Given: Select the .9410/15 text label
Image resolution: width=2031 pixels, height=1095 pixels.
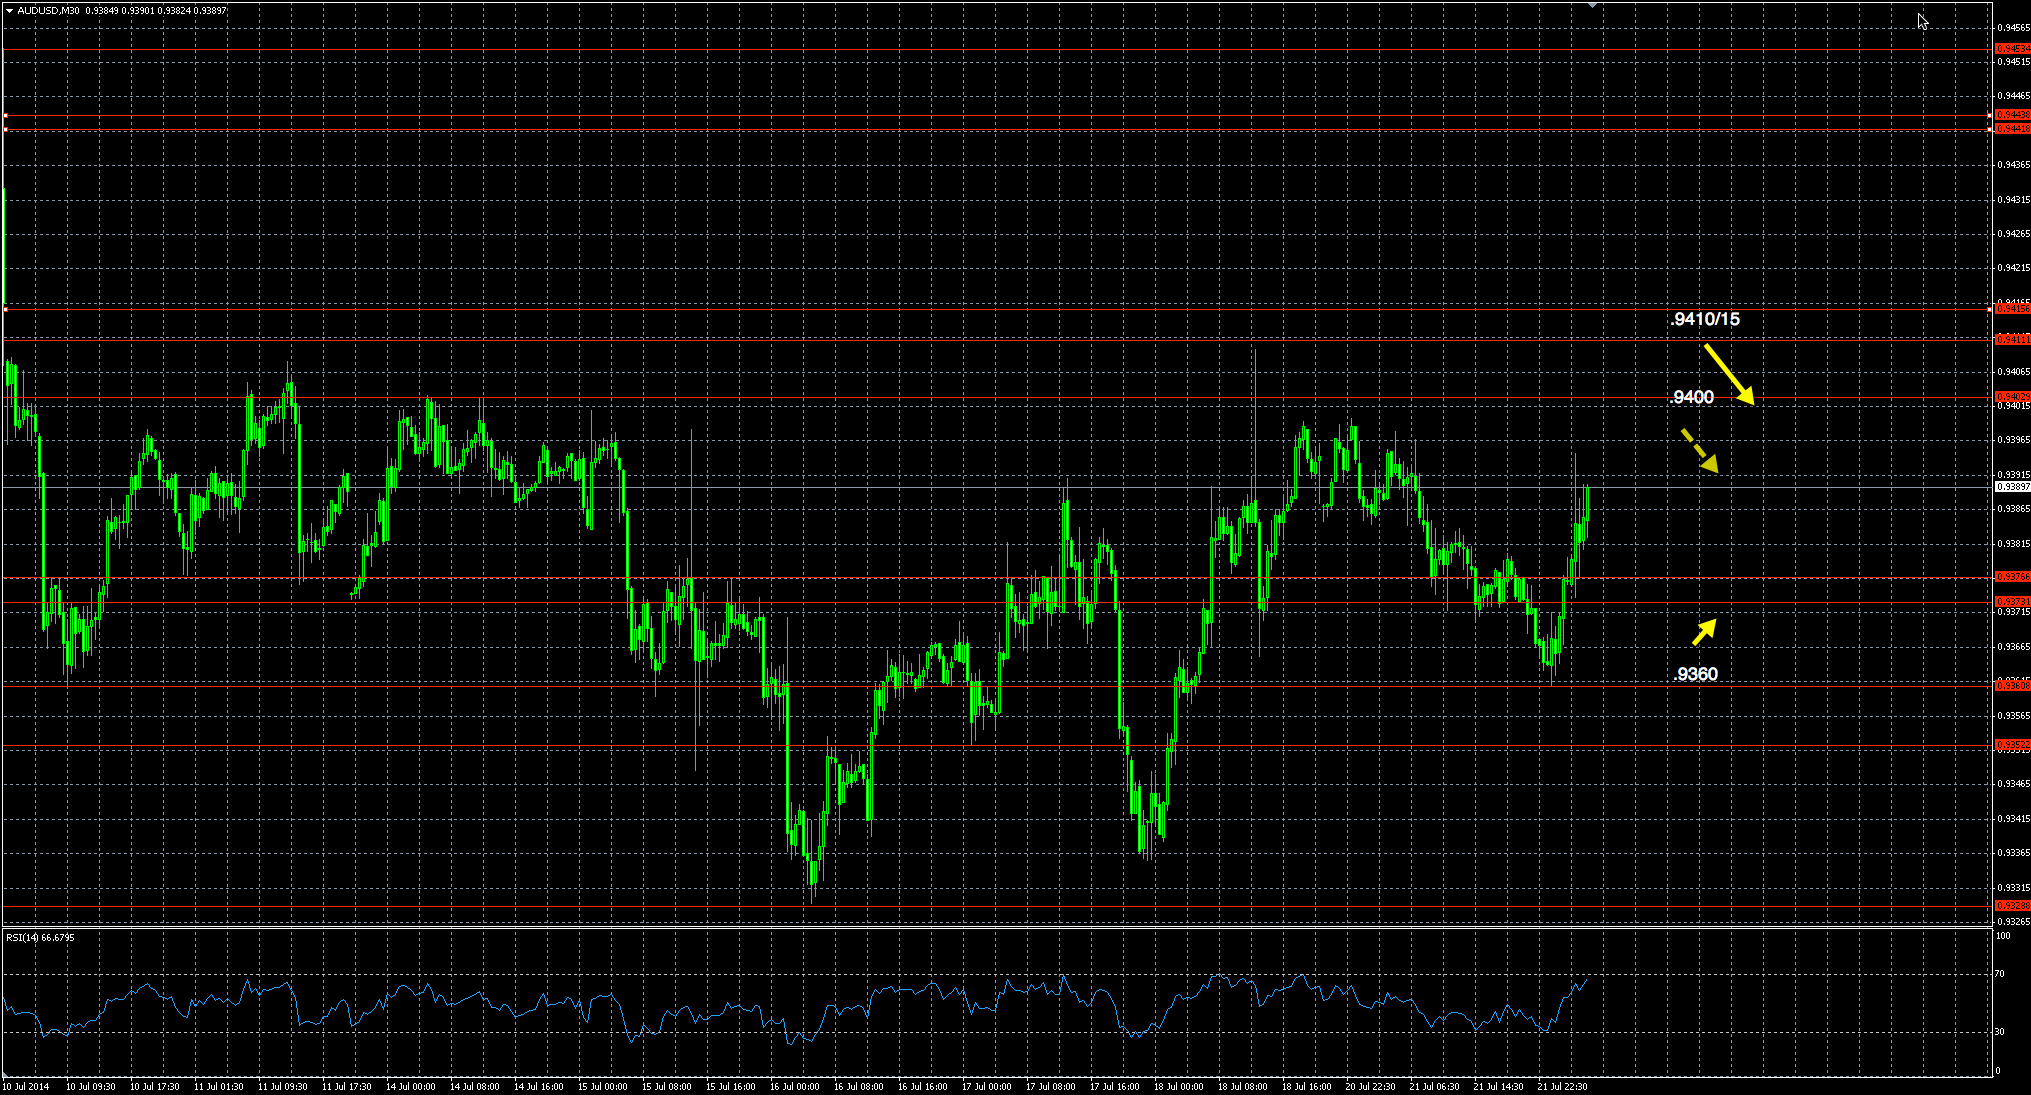Looking at the screenshot, I should pos(1705,319).
